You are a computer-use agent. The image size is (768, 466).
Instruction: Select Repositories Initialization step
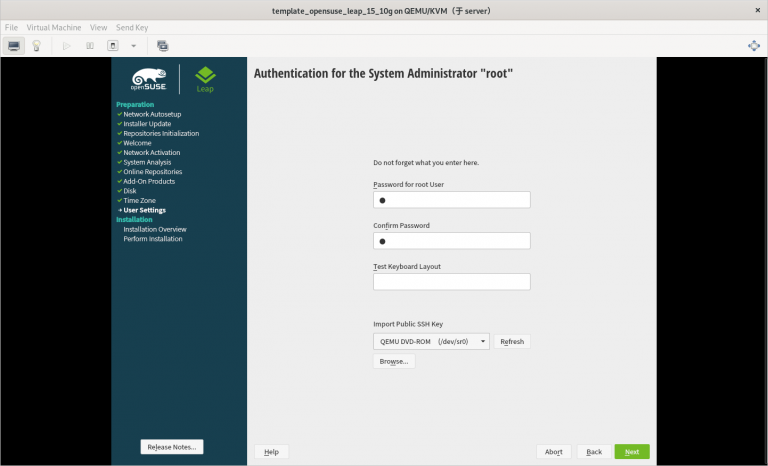pos(161,133)
